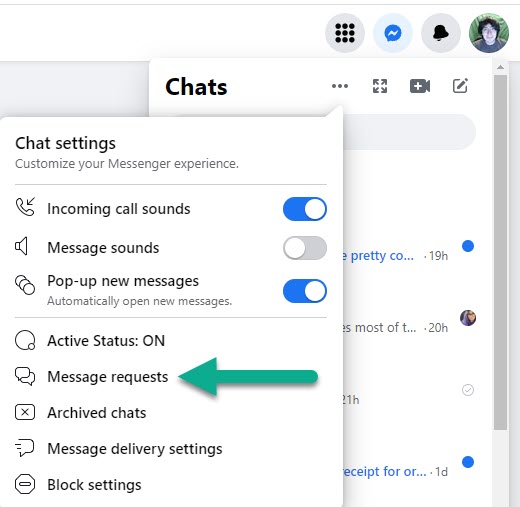This screenshot has height=507, width=520.
Task: Click the seen avatar on the 20h chat
Action: point(468,318)
